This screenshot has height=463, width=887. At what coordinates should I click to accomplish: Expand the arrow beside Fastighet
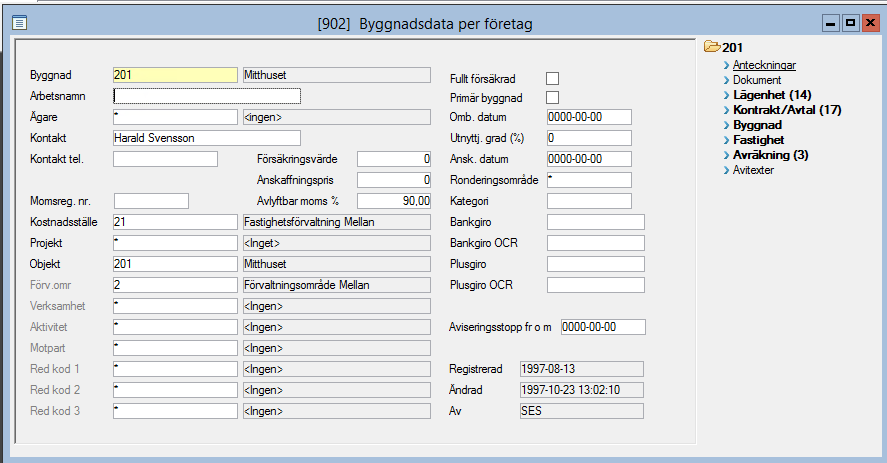tap(727, 140)
